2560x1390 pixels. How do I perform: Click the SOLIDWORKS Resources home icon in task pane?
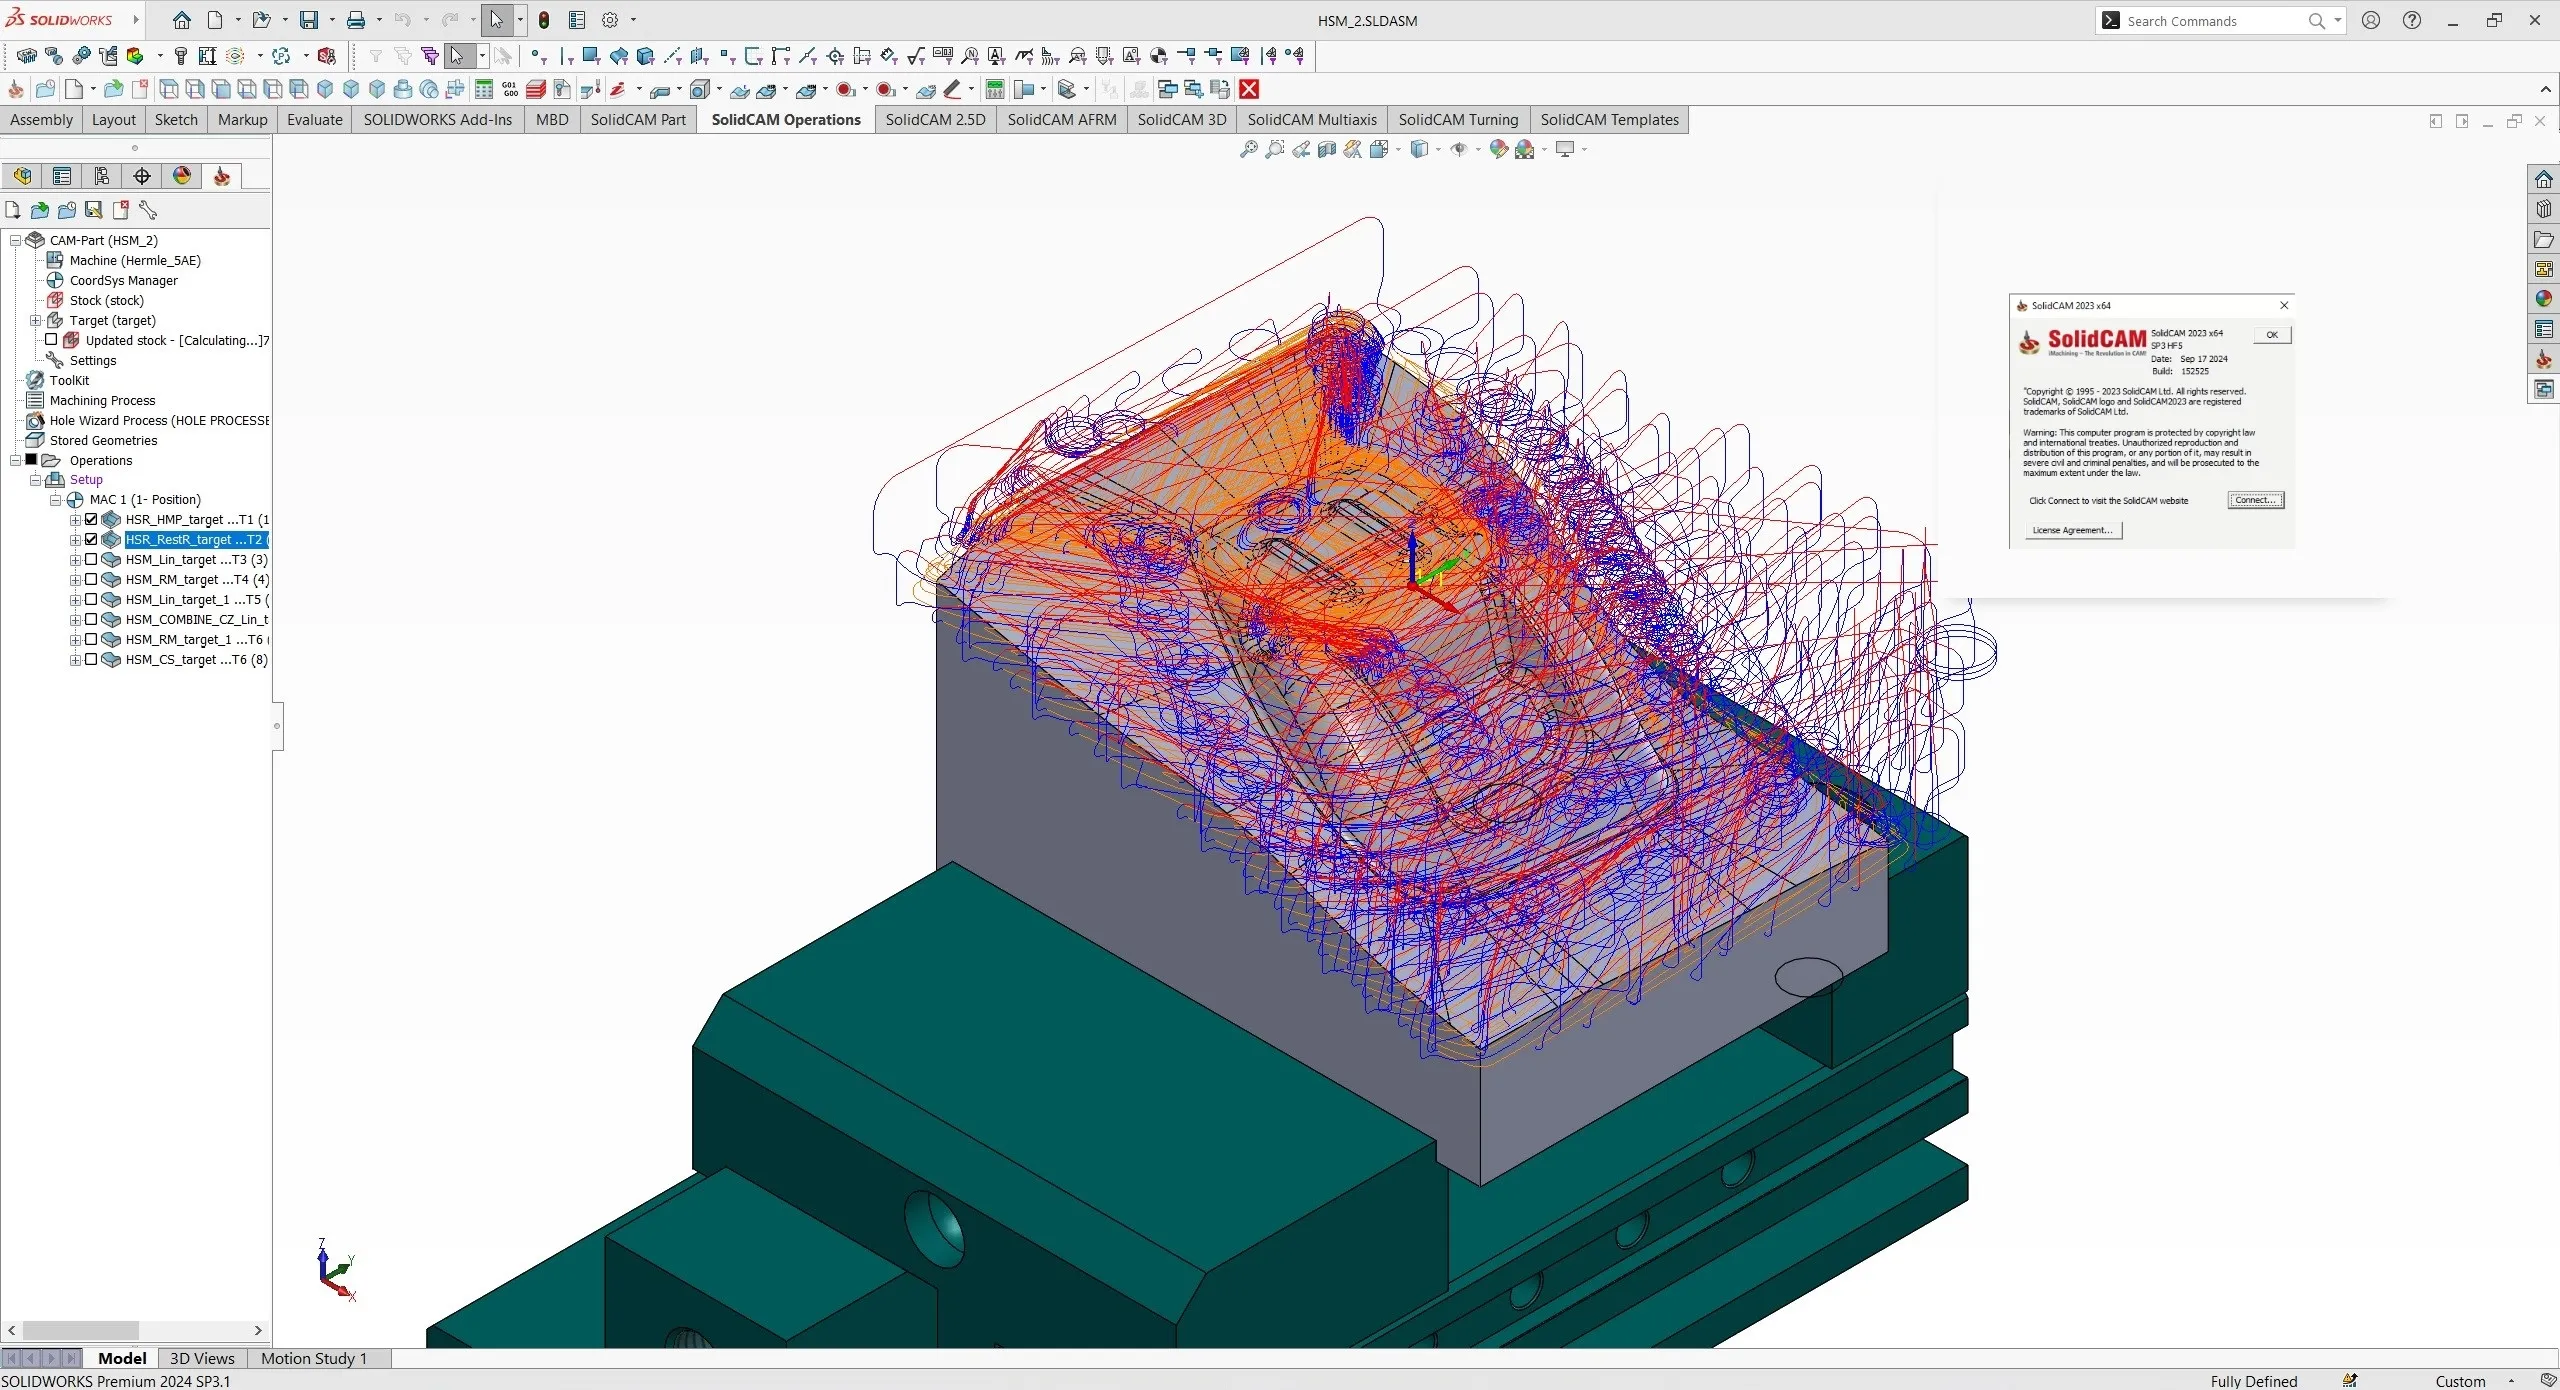[x=2544, y=179]
